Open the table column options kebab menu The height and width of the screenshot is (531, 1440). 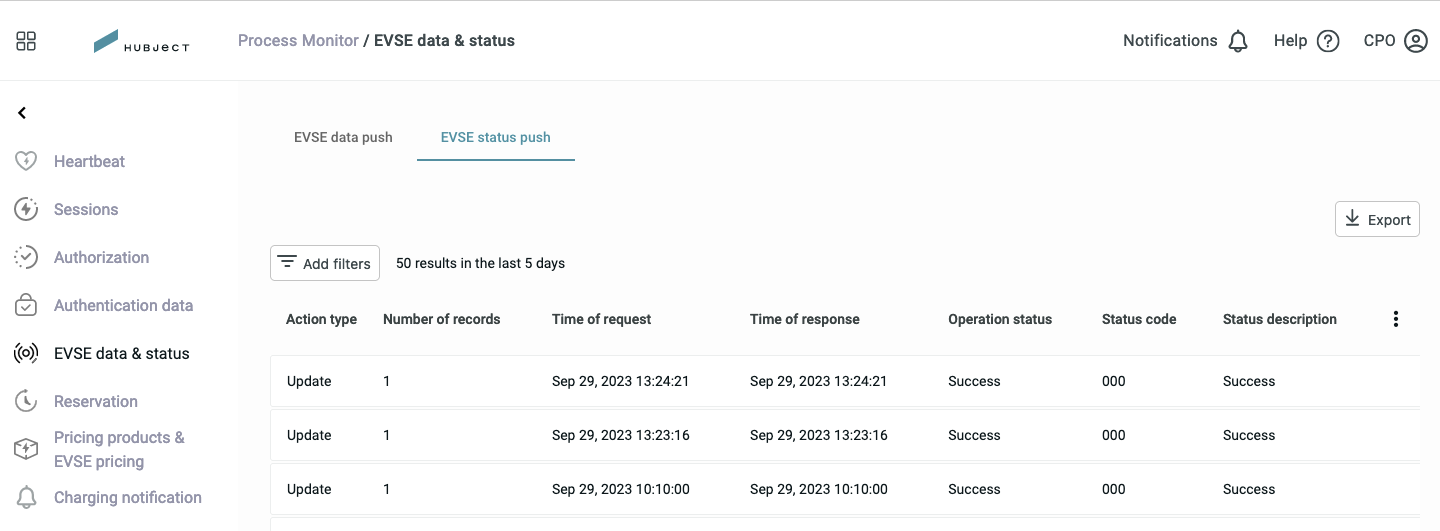1396,319
